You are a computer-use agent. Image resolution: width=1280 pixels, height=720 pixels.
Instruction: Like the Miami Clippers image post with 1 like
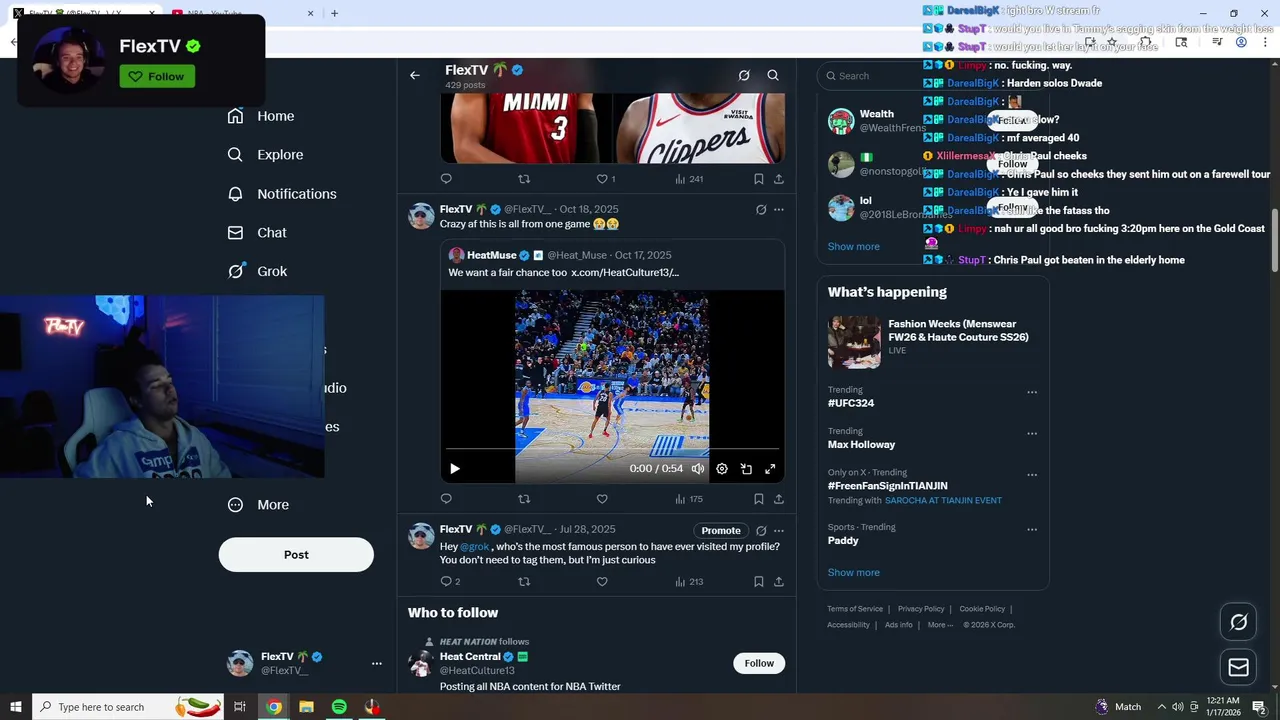pyautogui.click(x=606, y=179)
